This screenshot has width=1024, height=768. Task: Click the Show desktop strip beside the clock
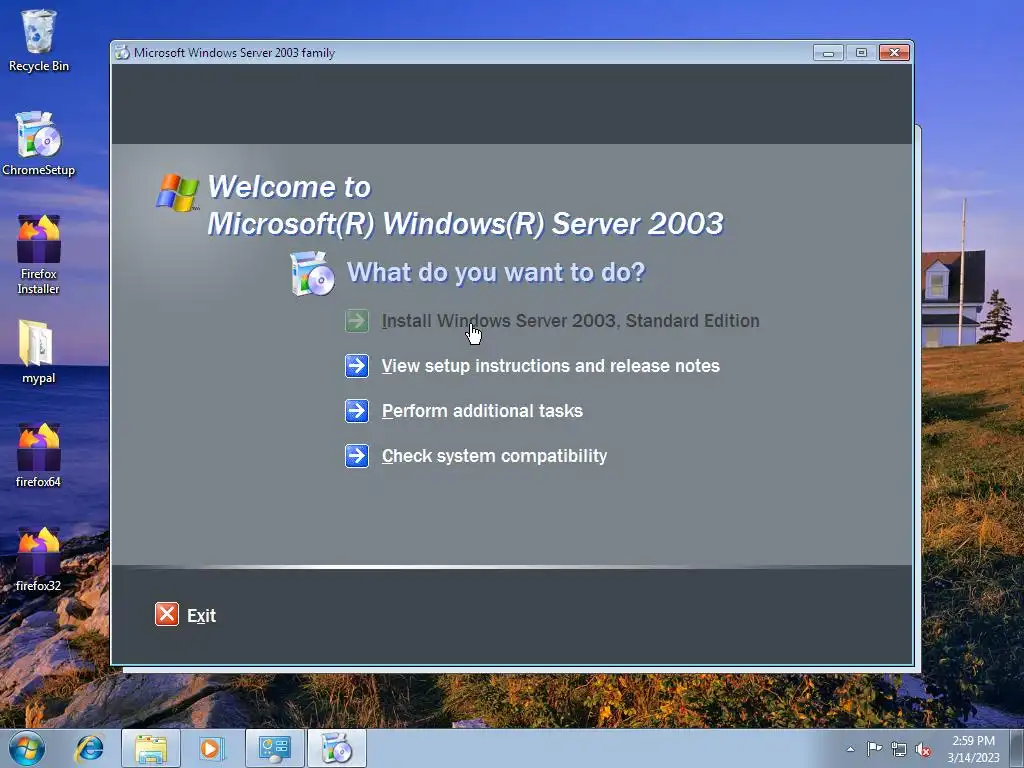[x=1016, y=748]
